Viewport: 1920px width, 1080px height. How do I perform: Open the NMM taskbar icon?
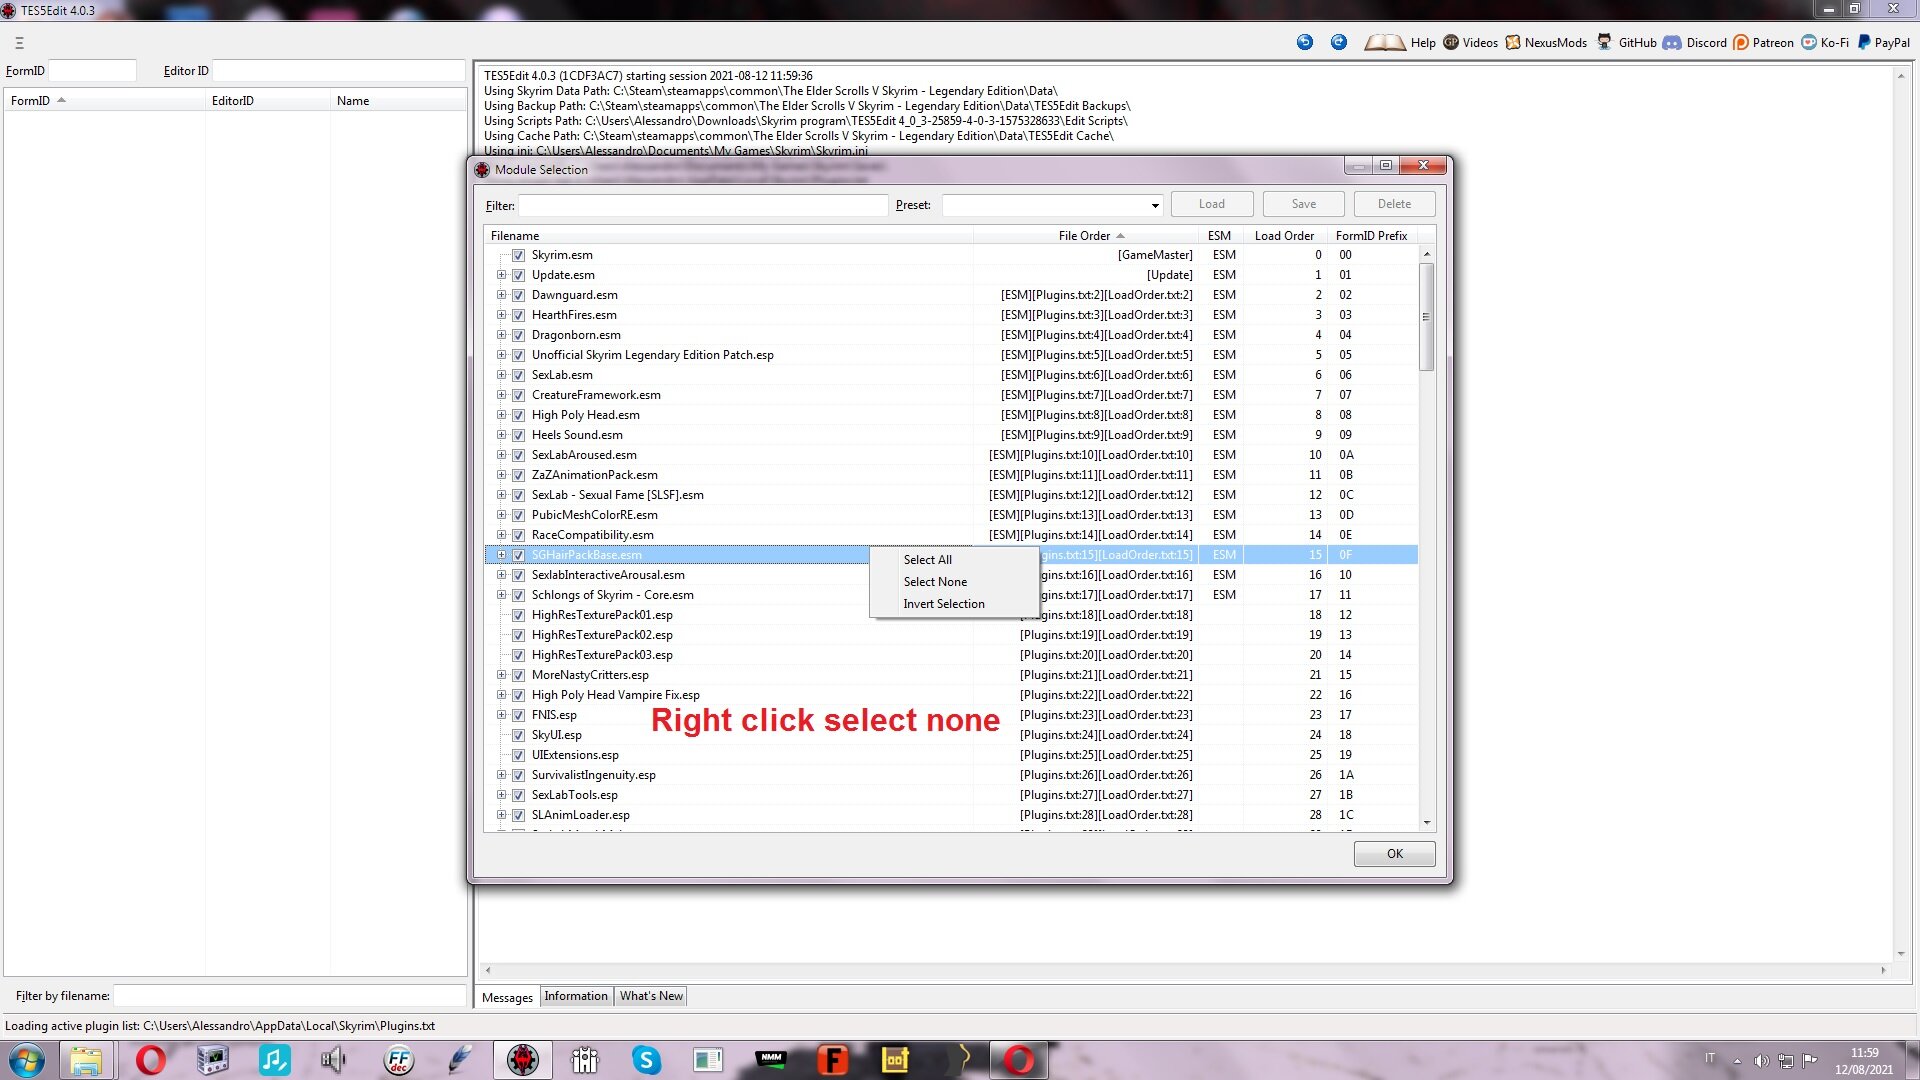770,1058
